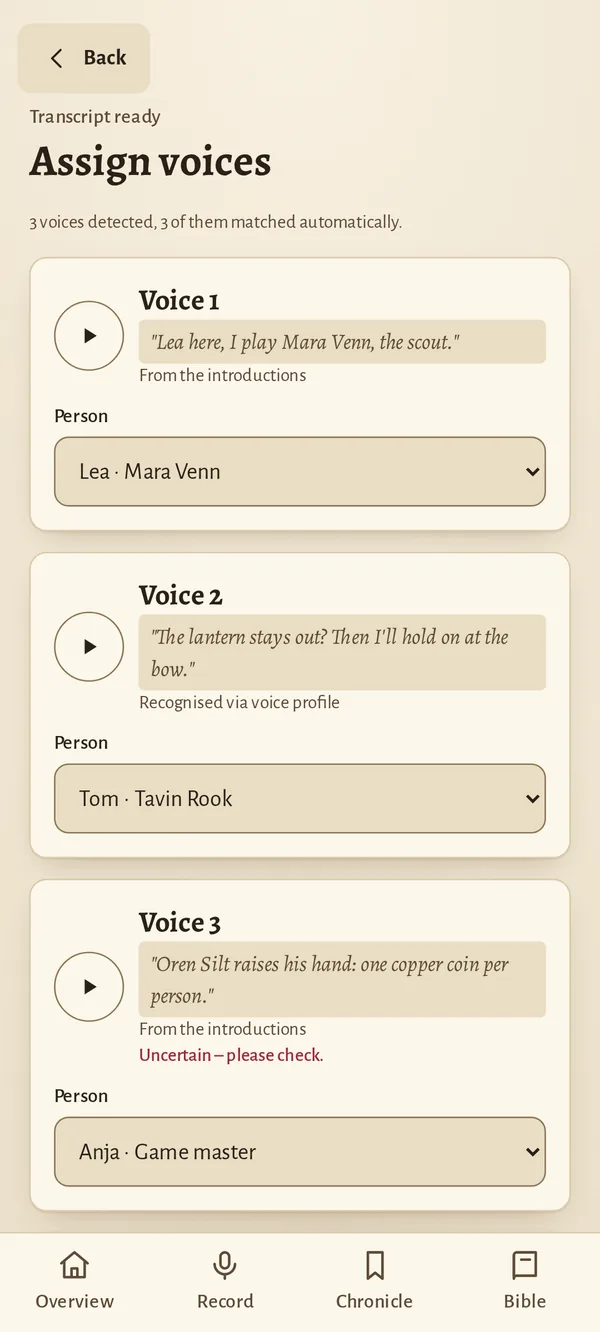Viewport: 600px width, 1332px height.
Task: Play the Voice 3 audio sample
Action: point(89,987)
